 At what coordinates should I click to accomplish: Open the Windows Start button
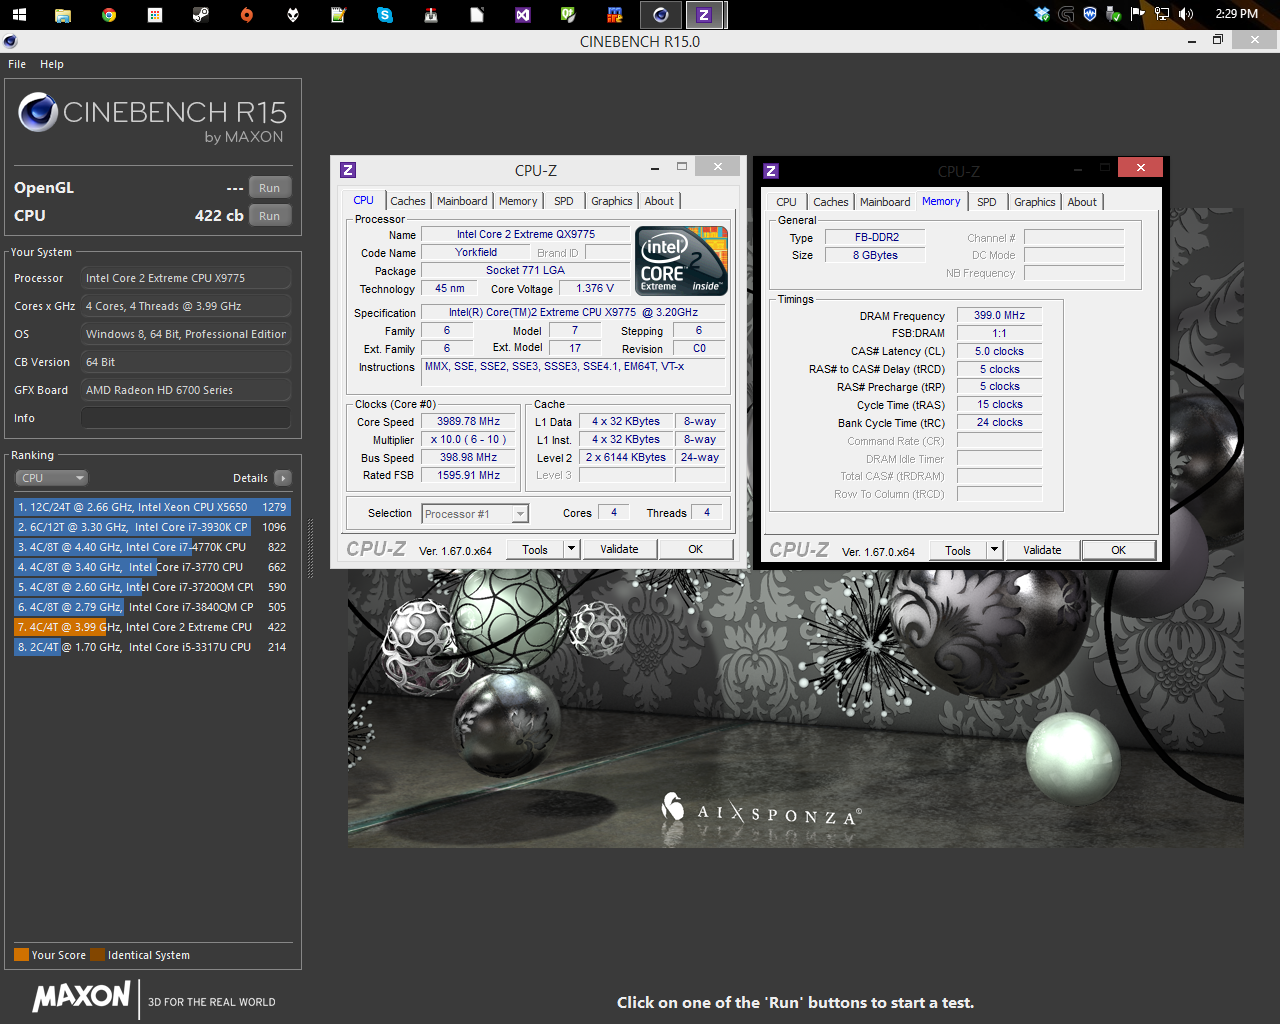click(x=19, y=14)
